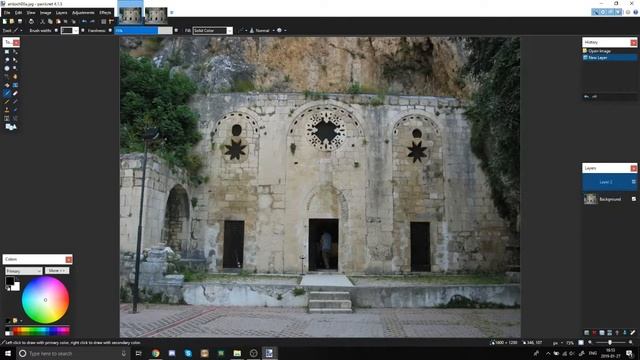The image size is (640, 360).
Task: Toggle the Layers window icon at top right
Action: [x=611, y=12]
